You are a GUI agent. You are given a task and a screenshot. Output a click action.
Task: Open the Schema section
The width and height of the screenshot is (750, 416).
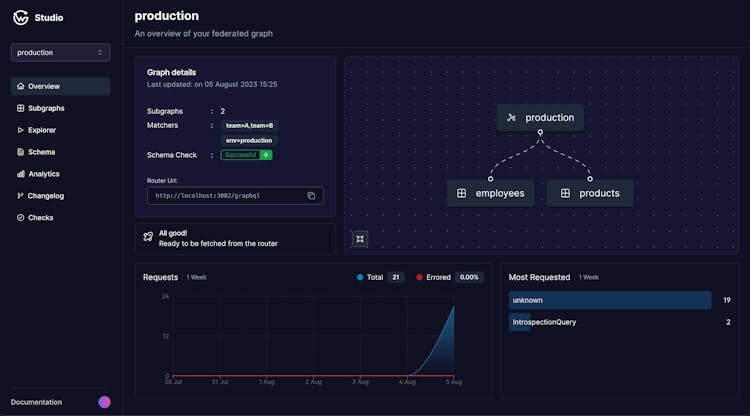pyautogui.click(x=41, y=152)
